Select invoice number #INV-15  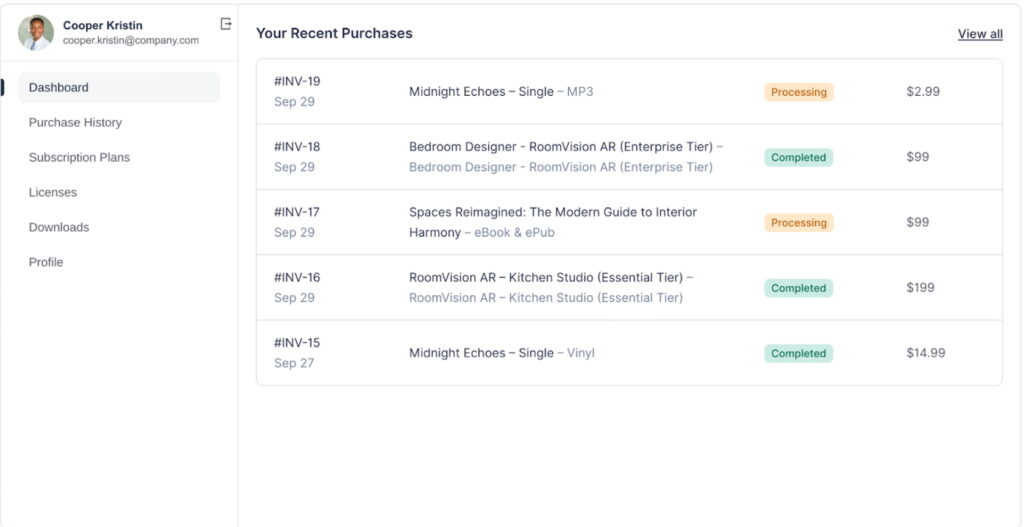(x=297, y=343)
